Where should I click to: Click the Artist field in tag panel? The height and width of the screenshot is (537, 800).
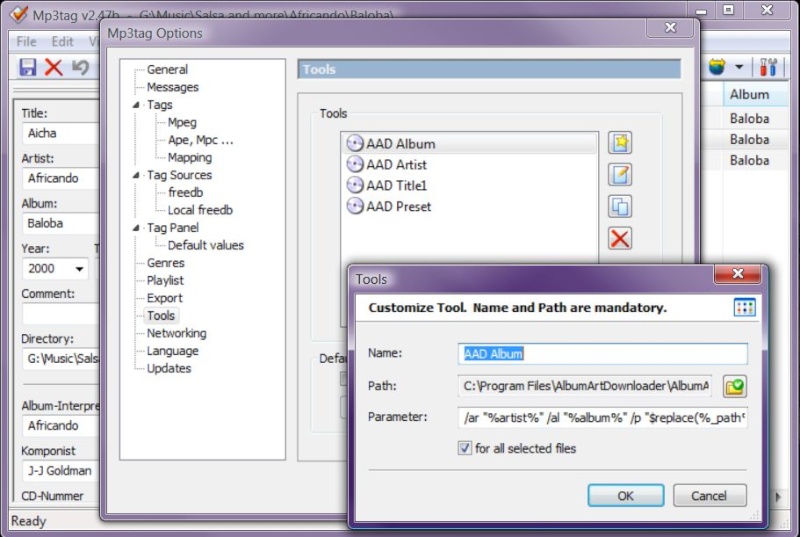pos(61,178)
